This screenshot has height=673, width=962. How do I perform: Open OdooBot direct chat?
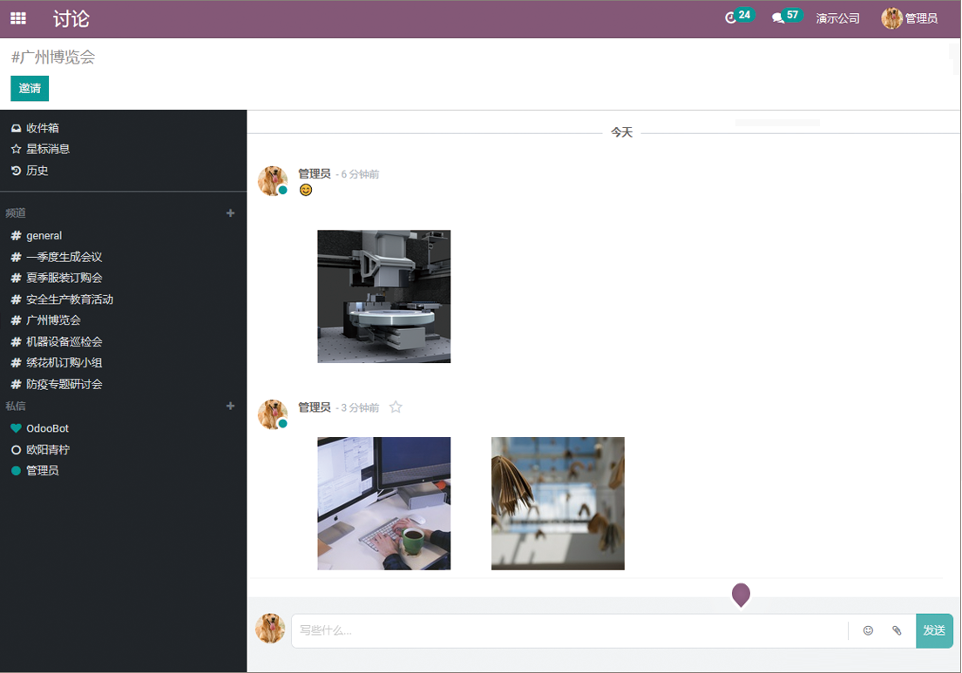(47, 429)
